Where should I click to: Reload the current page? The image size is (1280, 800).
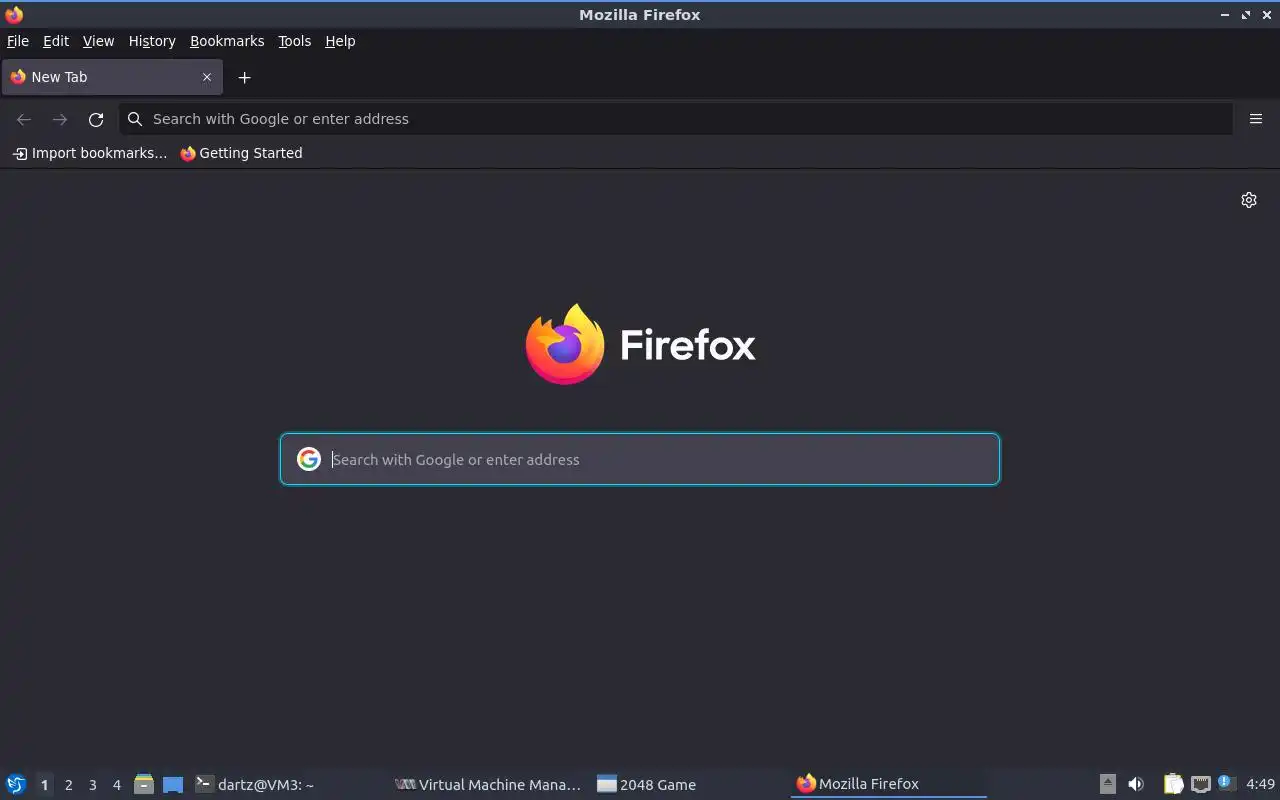(96, 119)
